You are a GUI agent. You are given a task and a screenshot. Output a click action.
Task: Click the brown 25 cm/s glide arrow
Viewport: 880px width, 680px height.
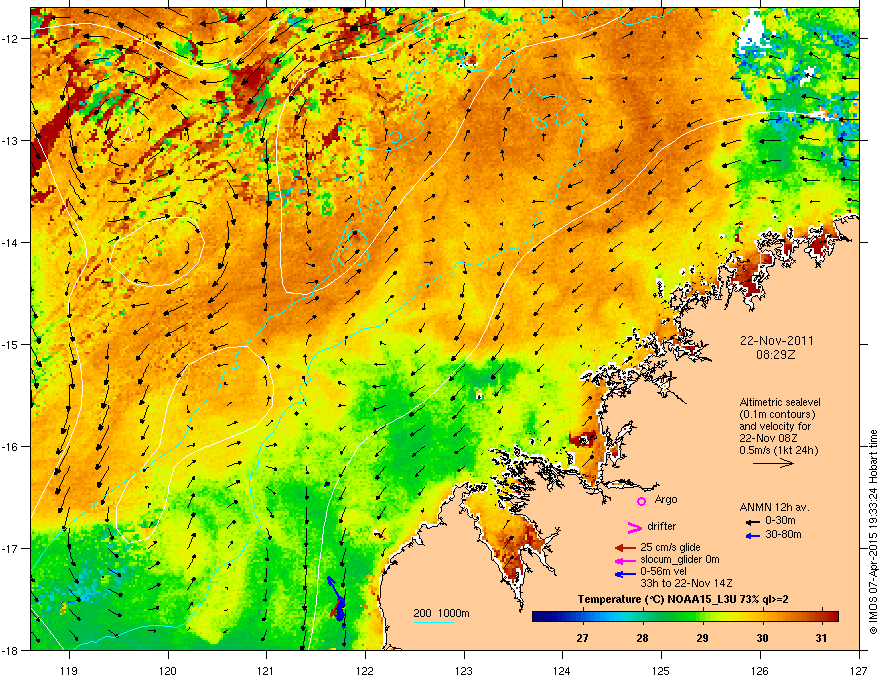(x=625, y=548)
